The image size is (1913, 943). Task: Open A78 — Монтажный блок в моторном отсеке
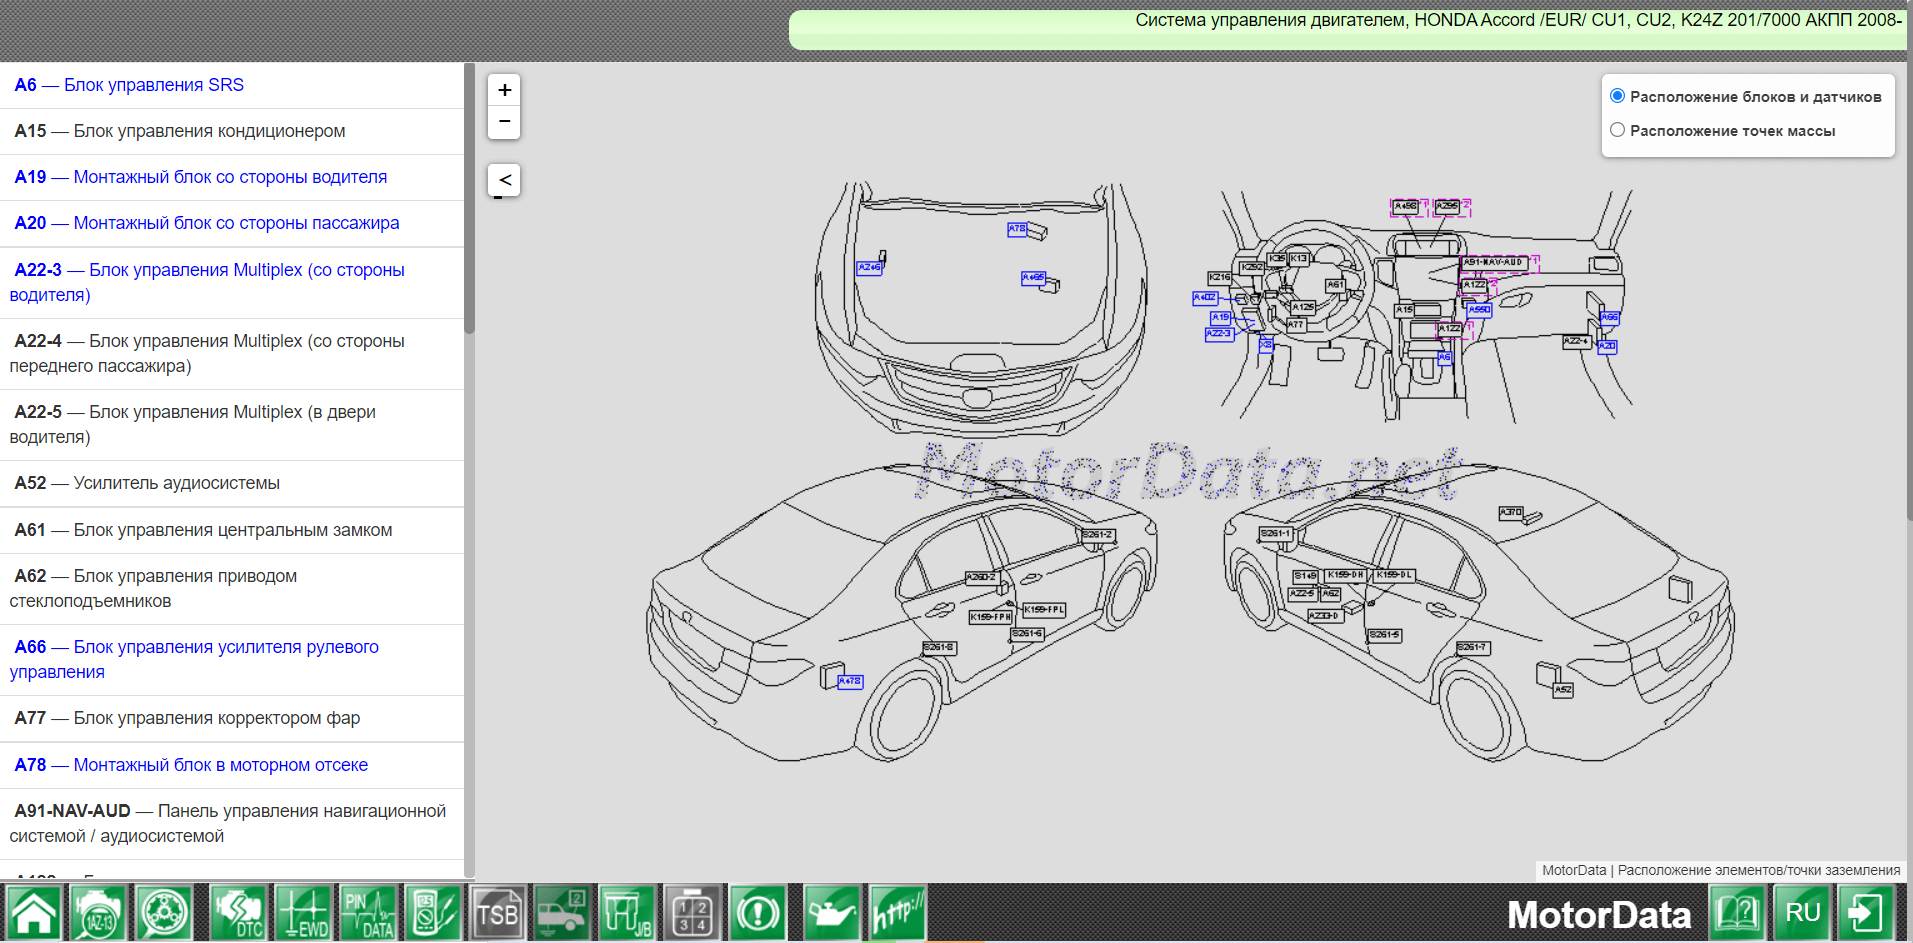pos(232,765)
